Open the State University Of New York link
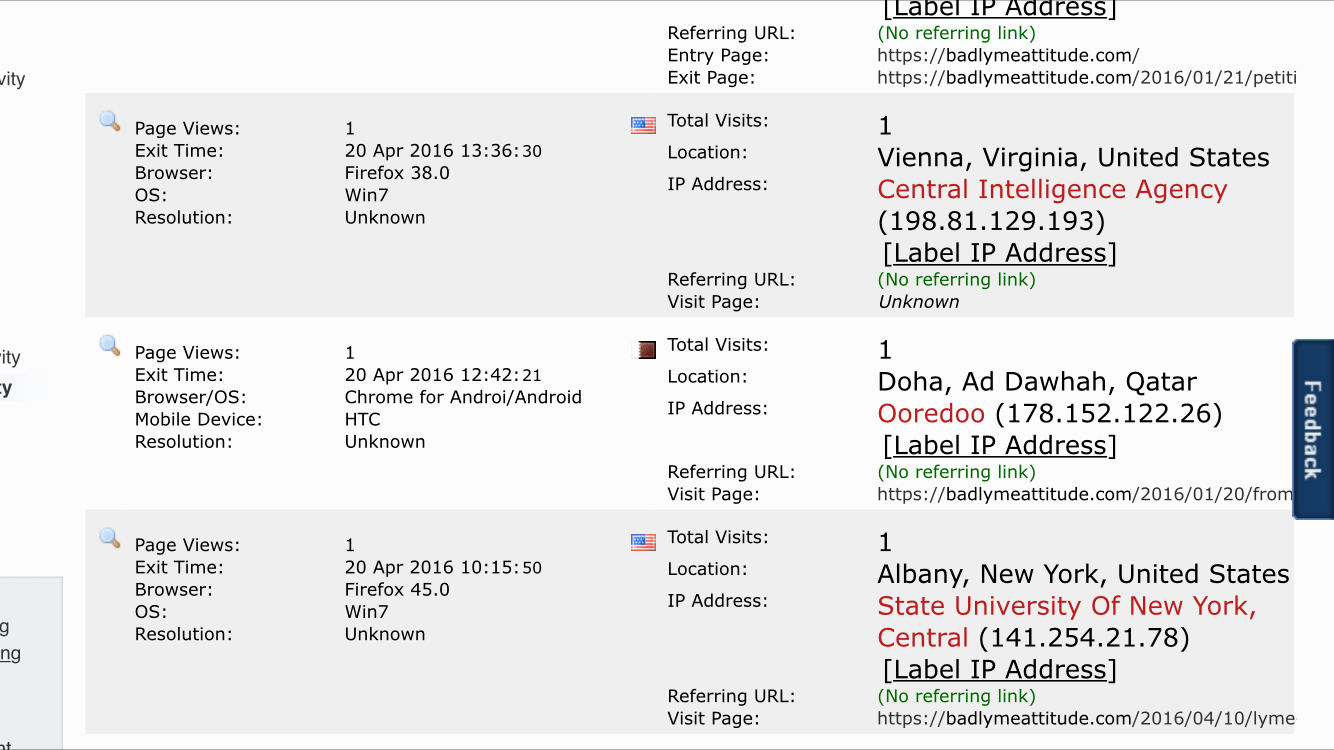The height and width of the screenshot is (750, 1334). coord(1066,606)
